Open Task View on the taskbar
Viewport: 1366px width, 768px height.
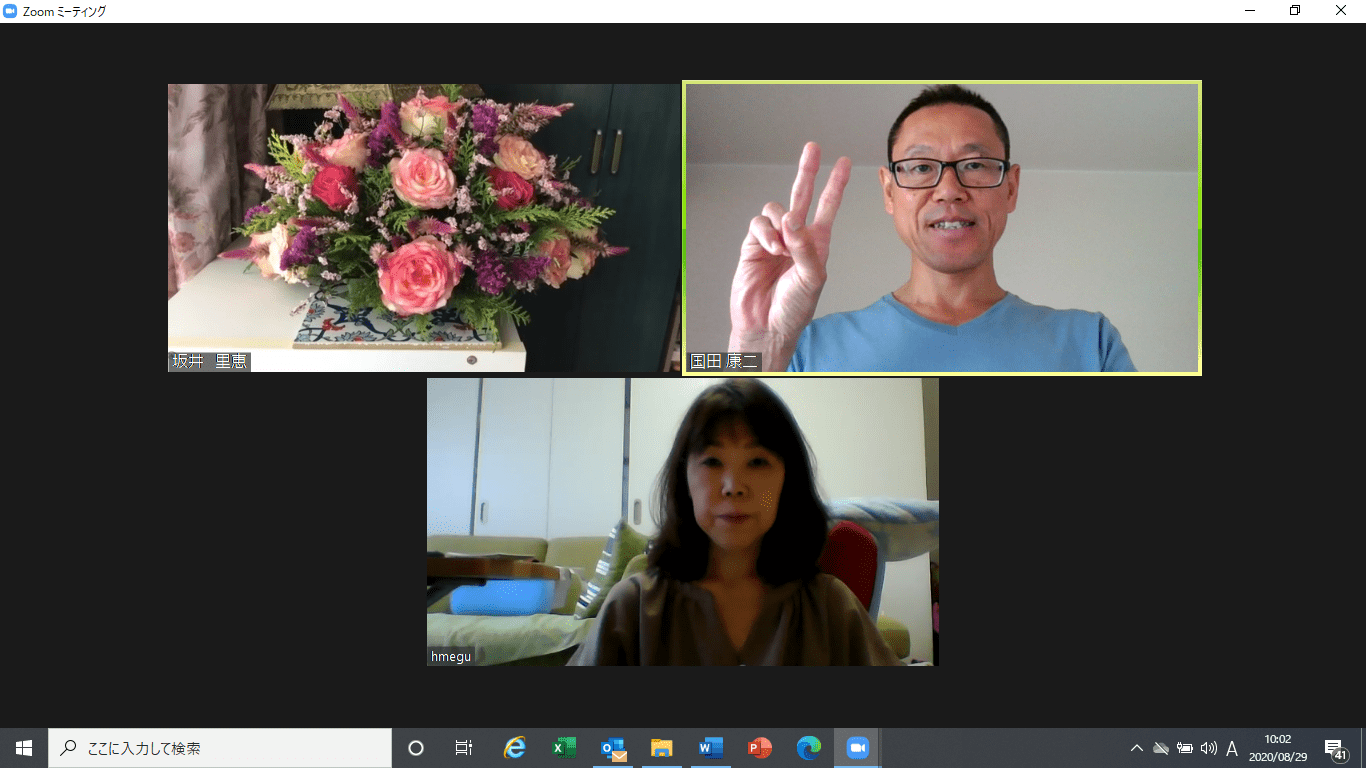[x=464, y=748]
